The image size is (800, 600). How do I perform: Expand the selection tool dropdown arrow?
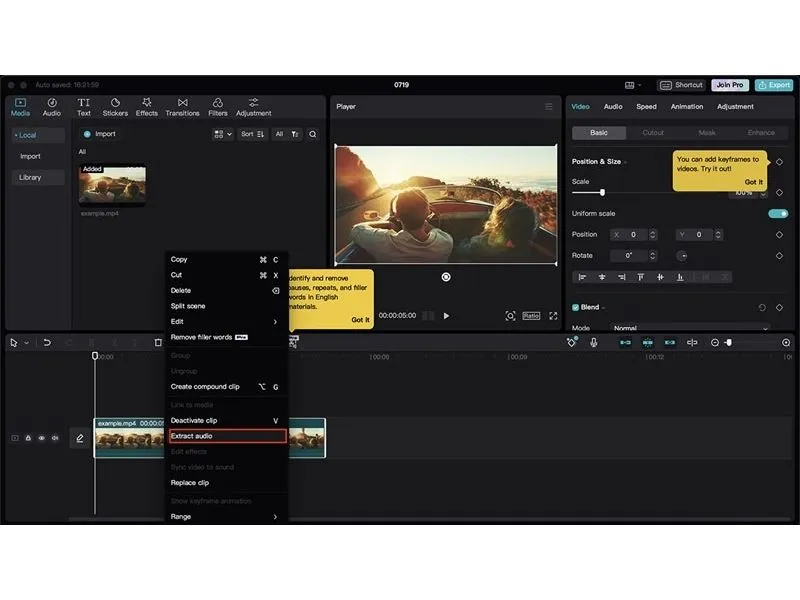pyautogui.click(x=27, y=343)
